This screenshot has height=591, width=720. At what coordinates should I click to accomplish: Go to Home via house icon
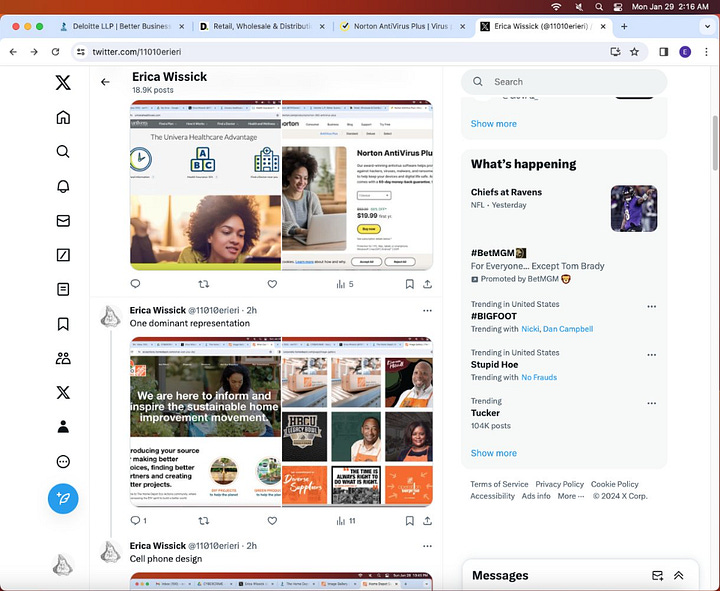[x=63, y=118]
